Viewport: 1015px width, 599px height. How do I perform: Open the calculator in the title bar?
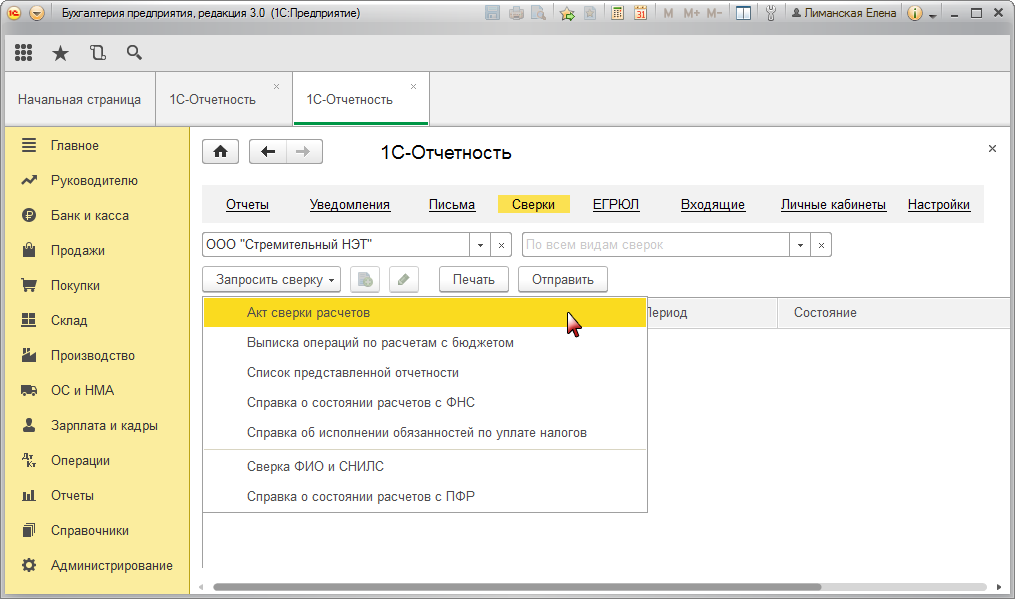pyautogui.click(x=618, y=14)
